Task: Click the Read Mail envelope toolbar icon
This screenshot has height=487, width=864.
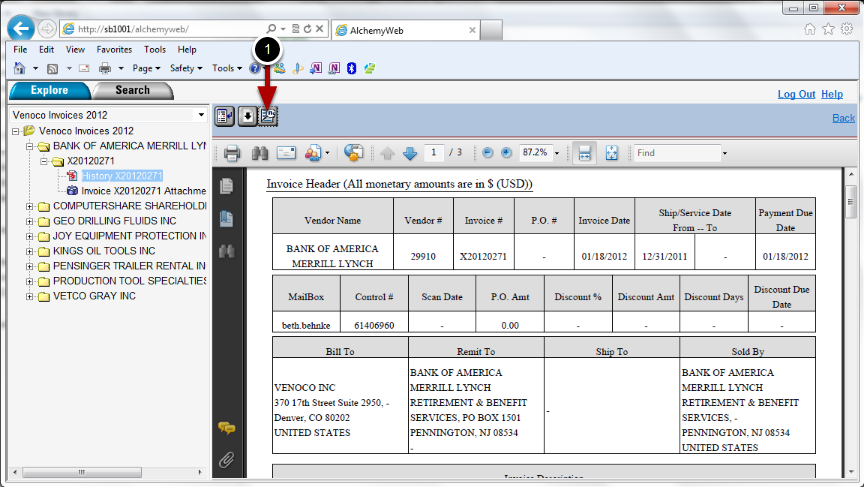Action: pyautogui.click(x=84, y=68)
